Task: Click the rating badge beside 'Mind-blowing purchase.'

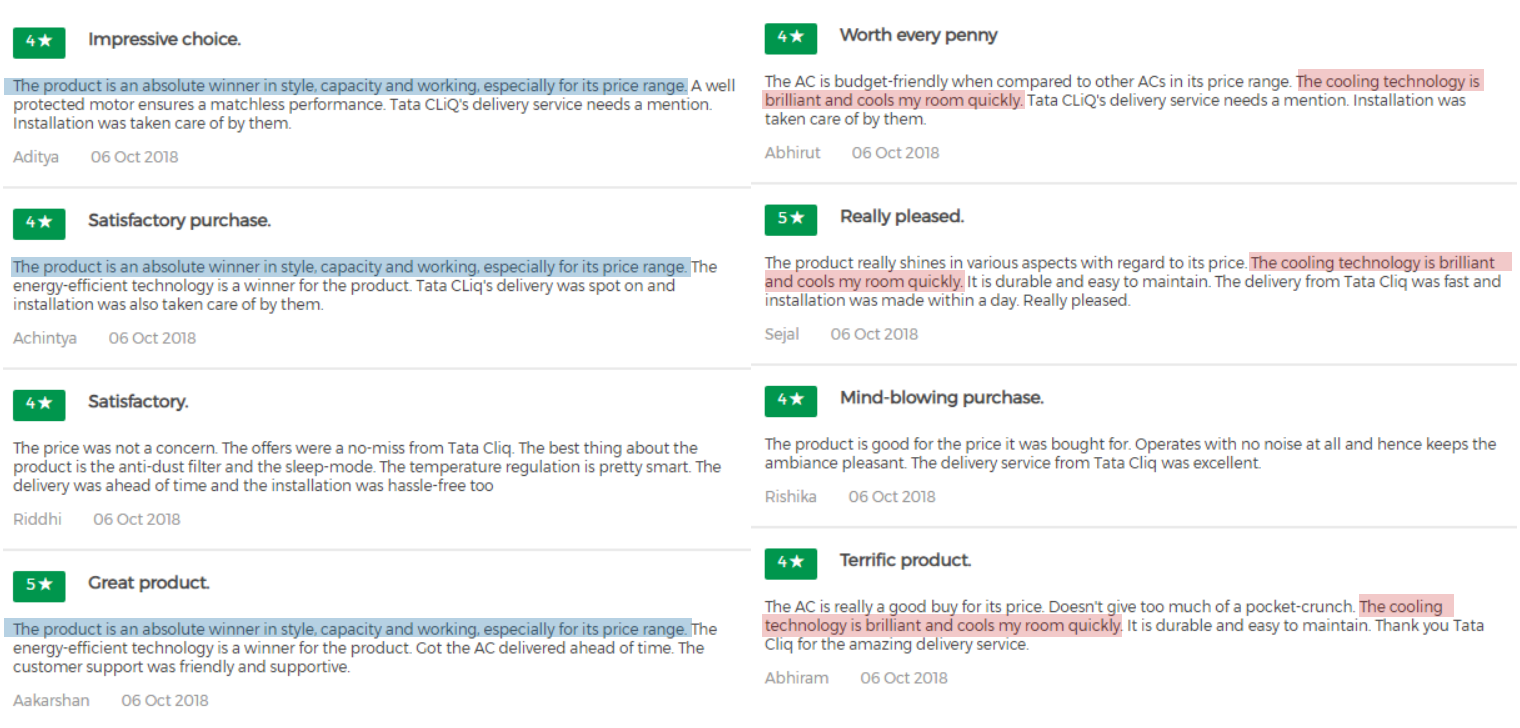Action: point(791,399)
